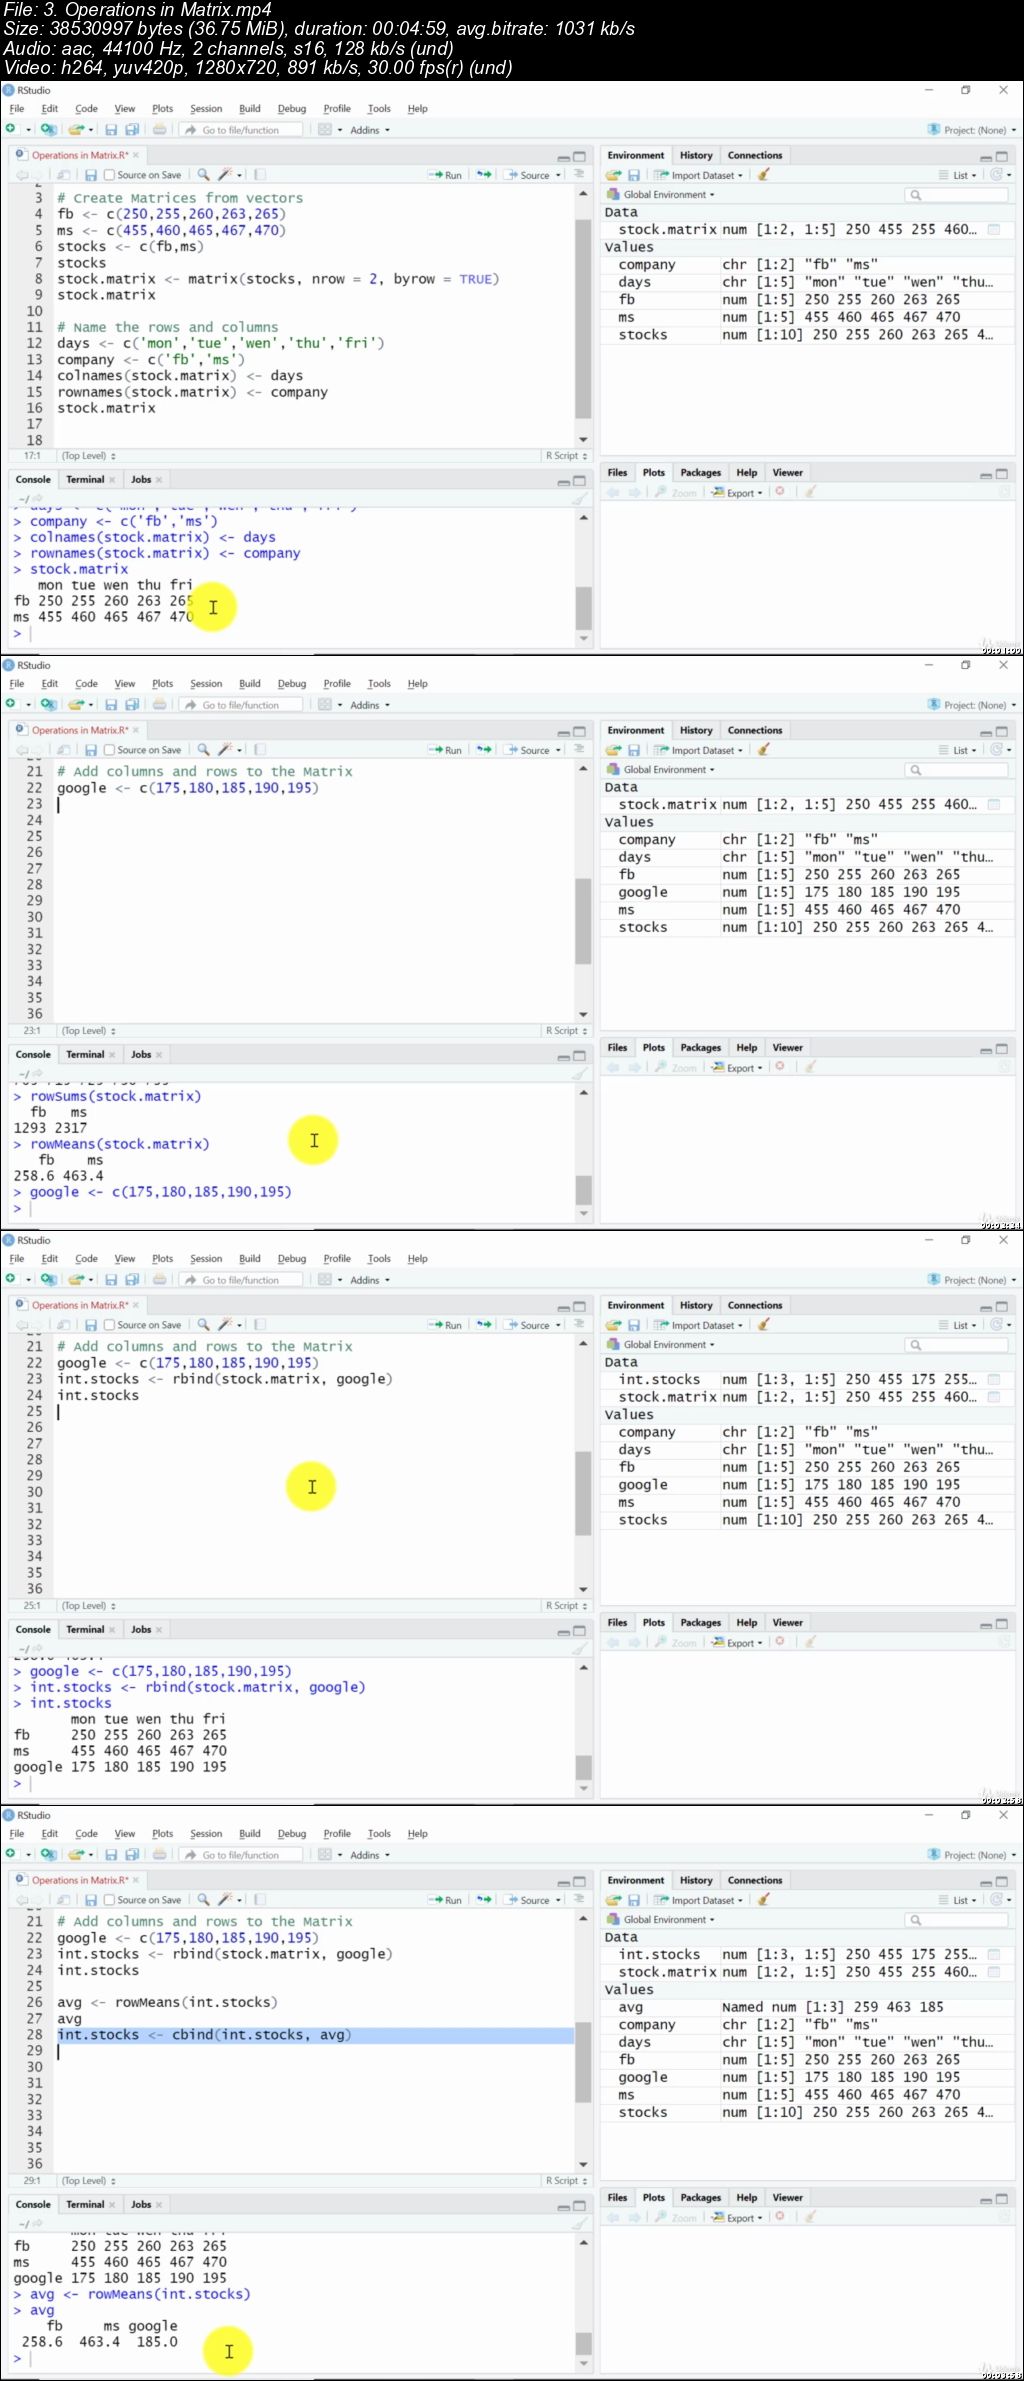Click Clear Objects broom in third frame Environment
Screen dimensions: 1024x2381
(x=763, y=1325)
